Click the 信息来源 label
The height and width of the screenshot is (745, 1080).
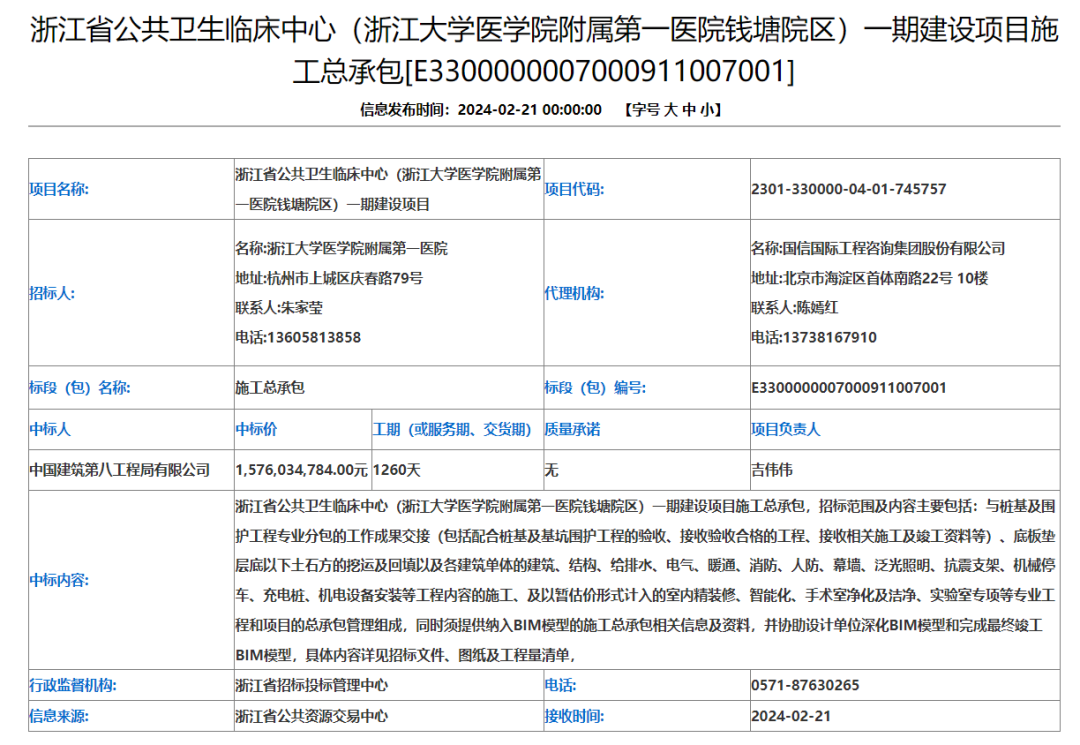click(x=59, y=717)
